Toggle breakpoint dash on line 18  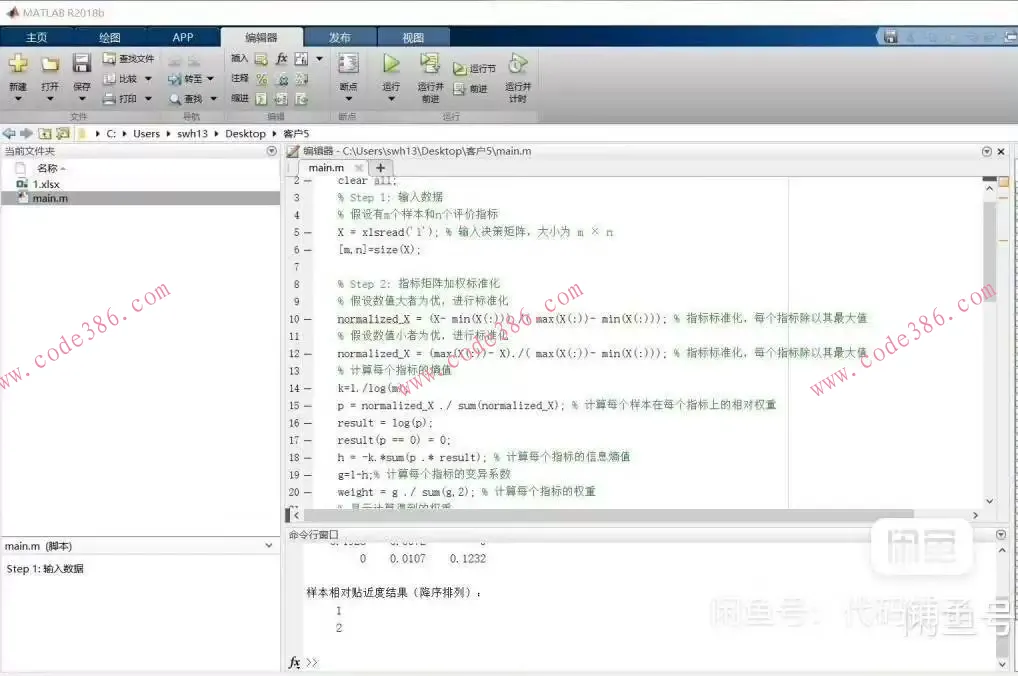tap(308, 458)
